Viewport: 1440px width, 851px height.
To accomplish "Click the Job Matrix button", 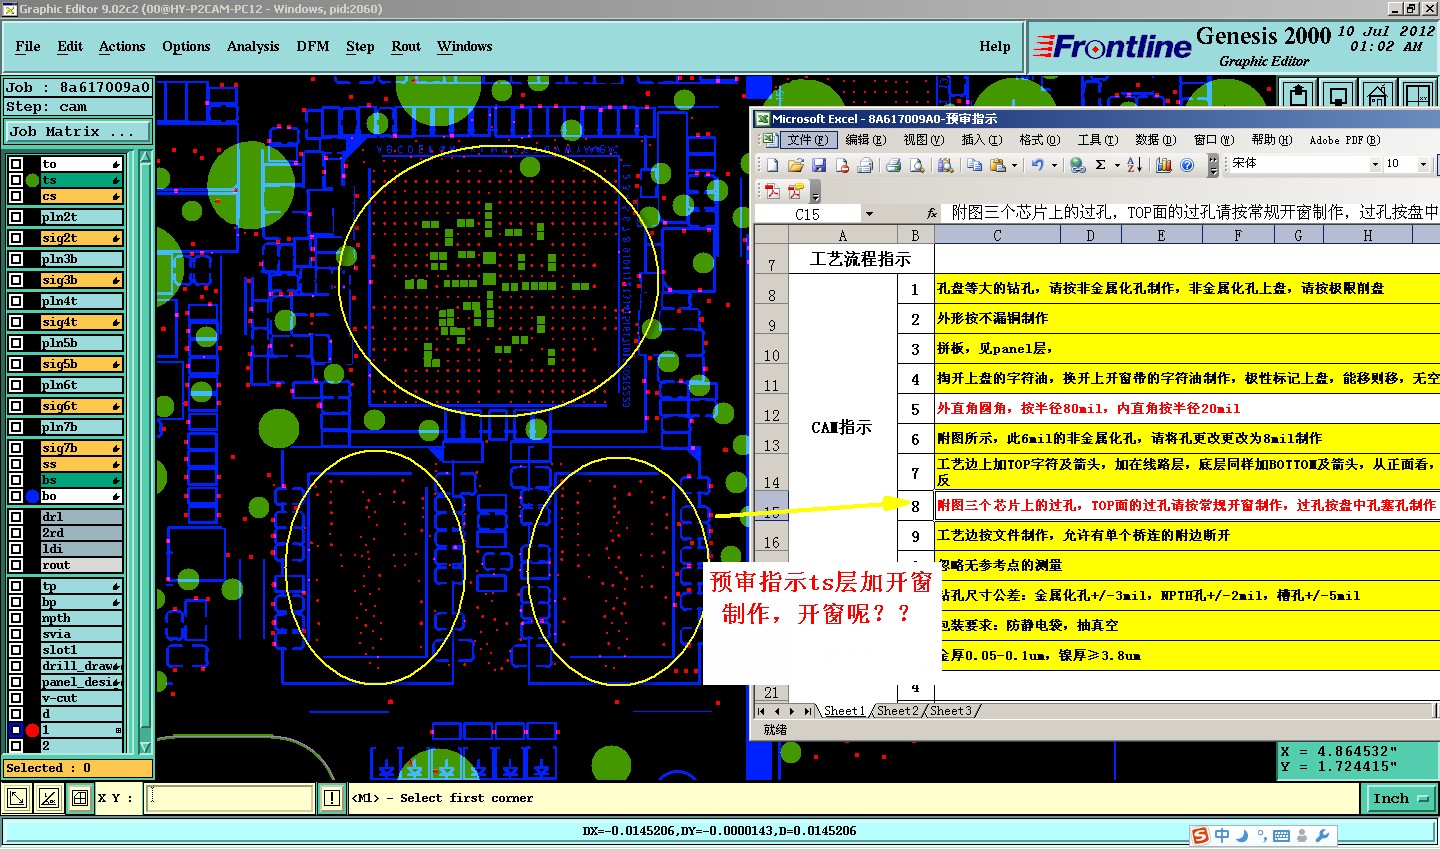I will point(77,131).
